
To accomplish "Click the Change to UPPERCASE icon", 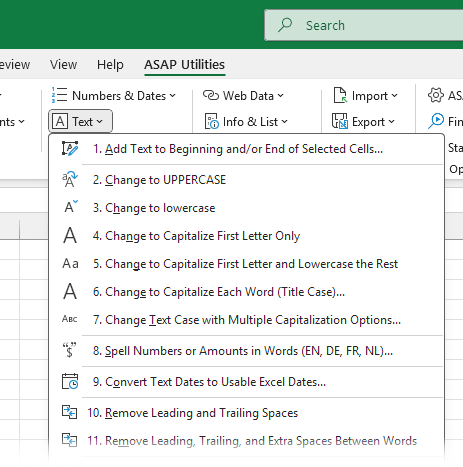I will [x=70, y=180].
